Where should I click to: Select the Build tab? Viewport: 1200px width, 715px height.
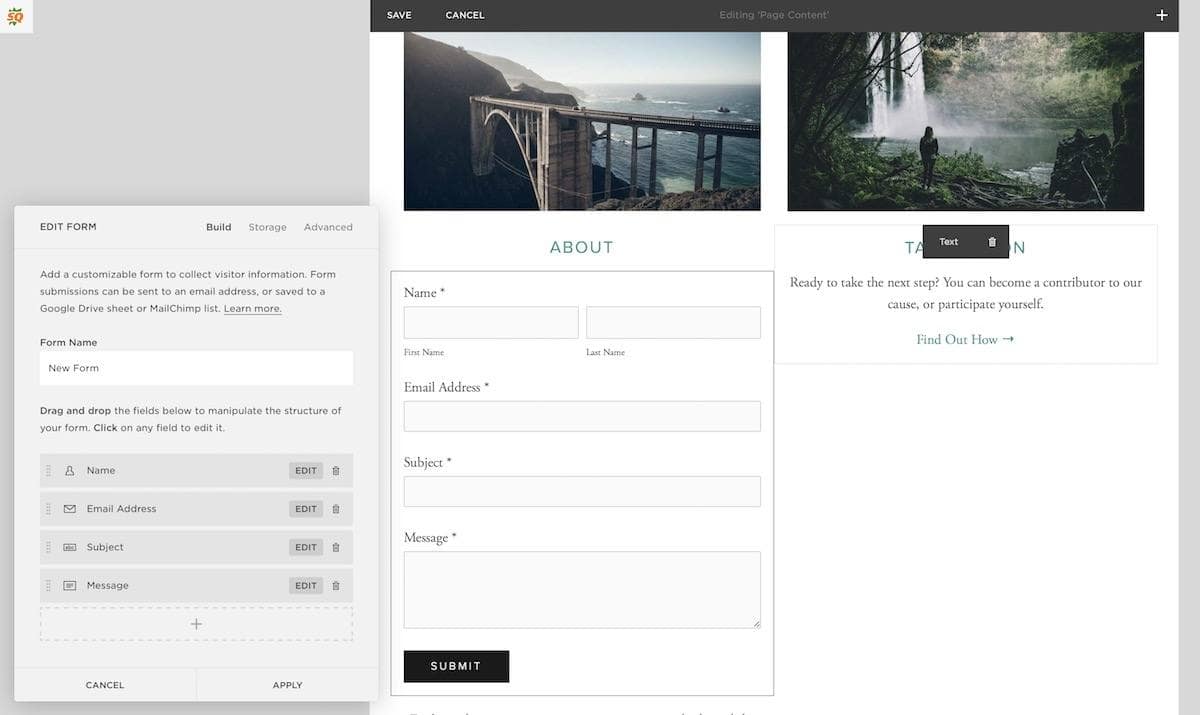tap(218, 227)
